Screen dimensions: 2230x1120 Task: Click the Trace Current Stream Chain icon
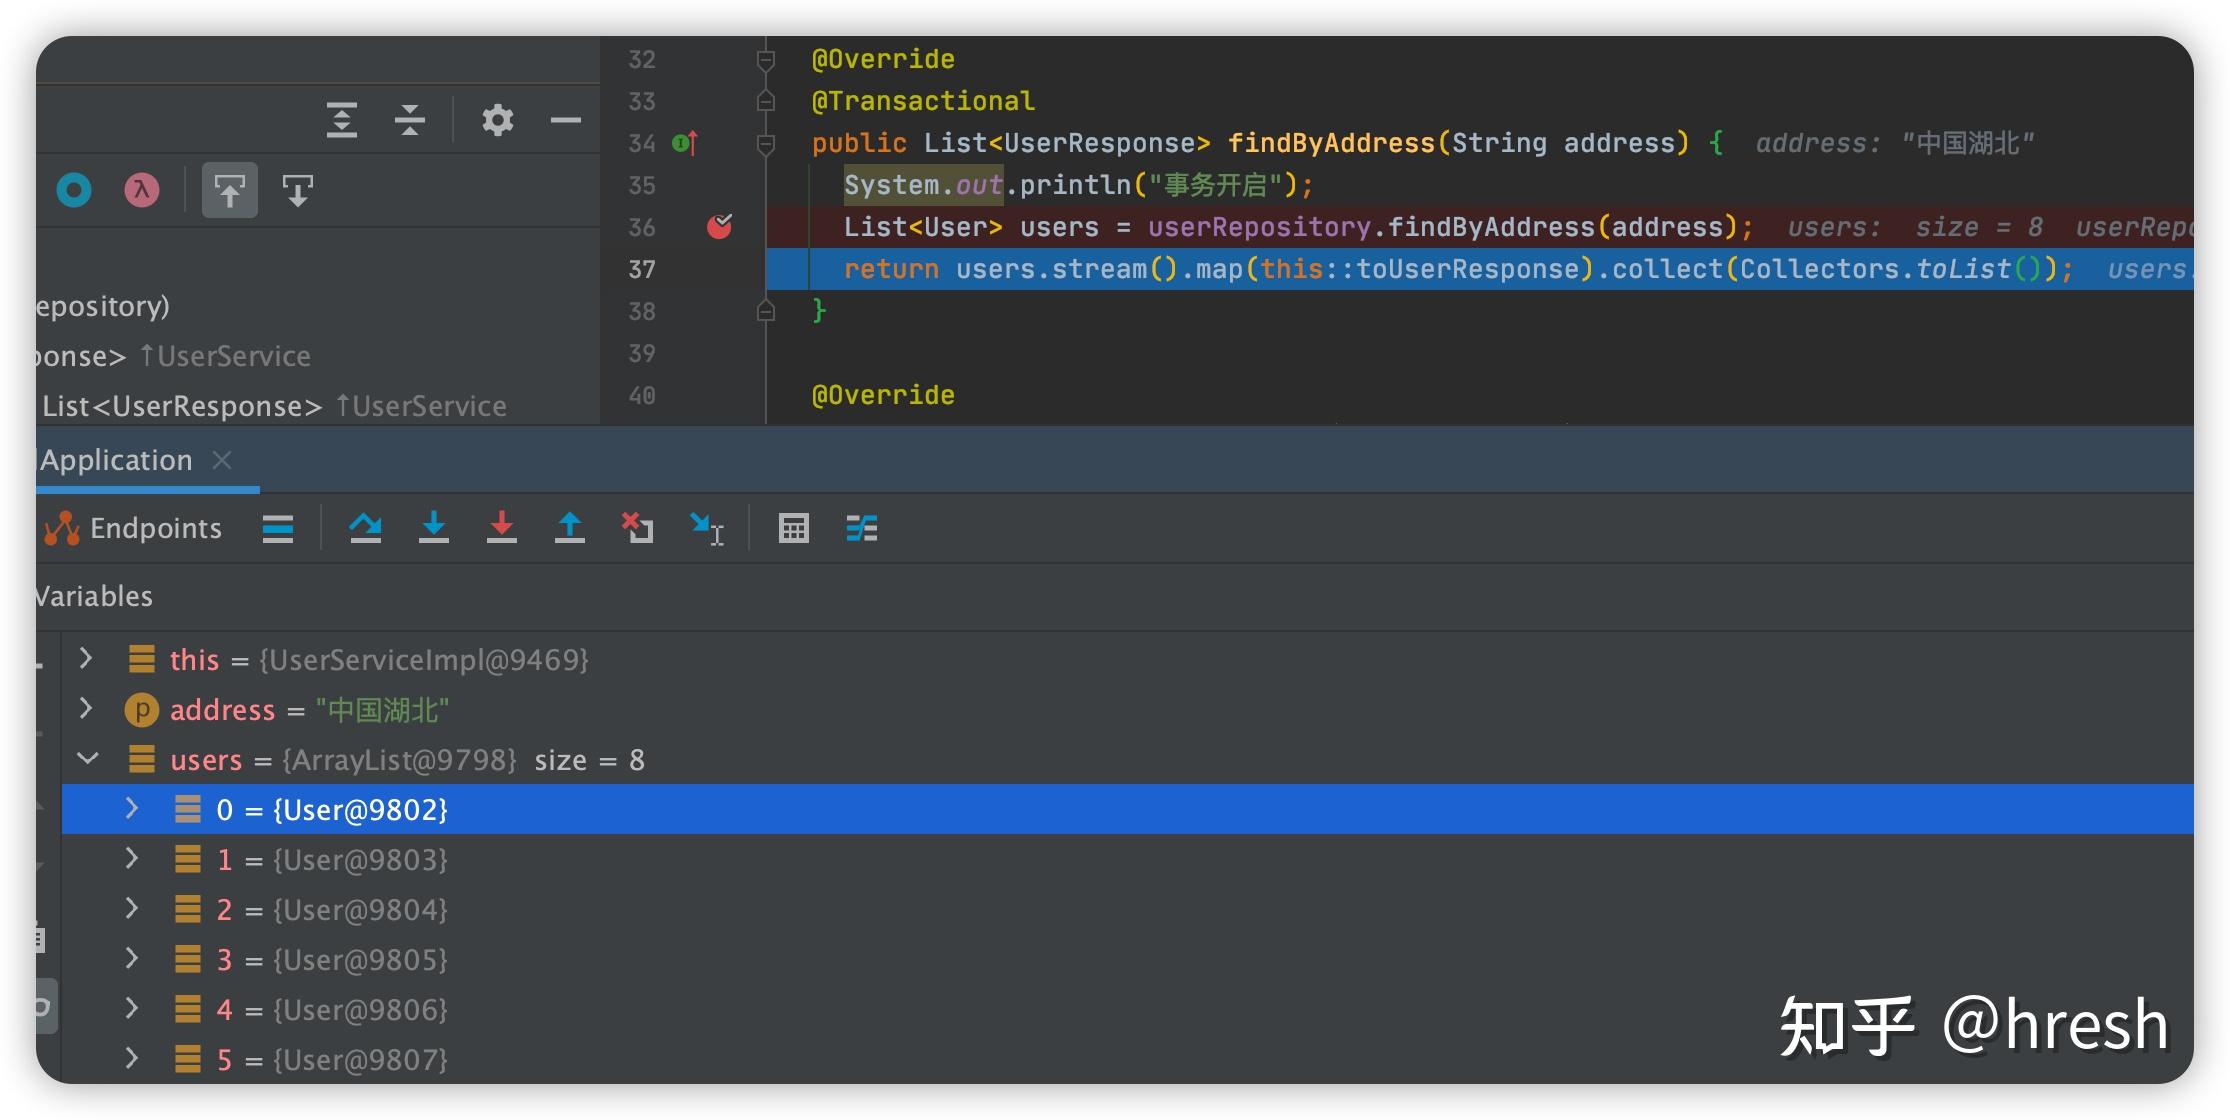[861, 527]
